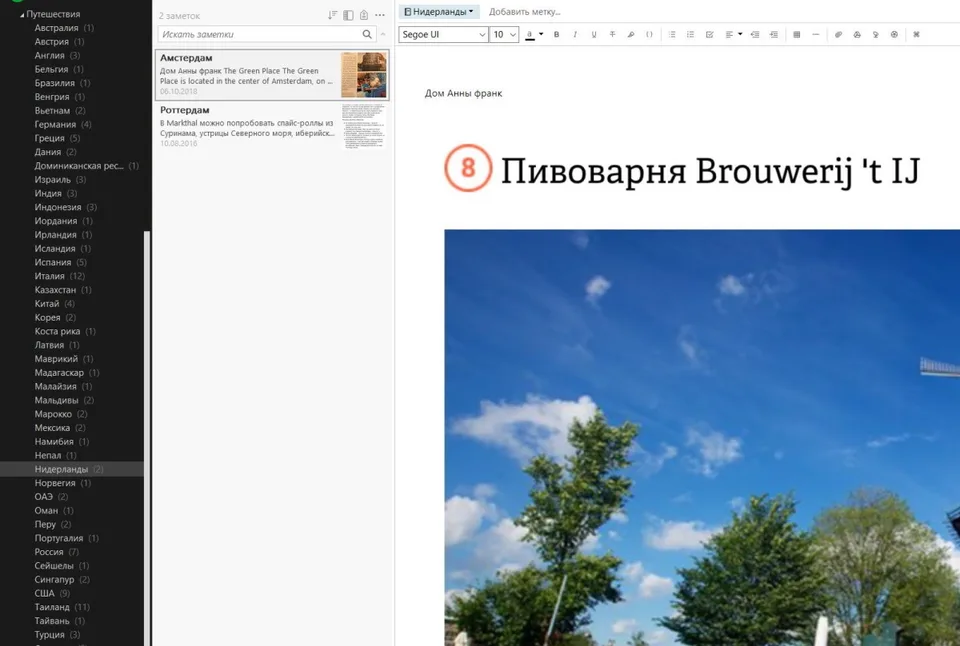Select the Англия notebook
This screenshot has height=646, width=960.
tap(57, 55)
